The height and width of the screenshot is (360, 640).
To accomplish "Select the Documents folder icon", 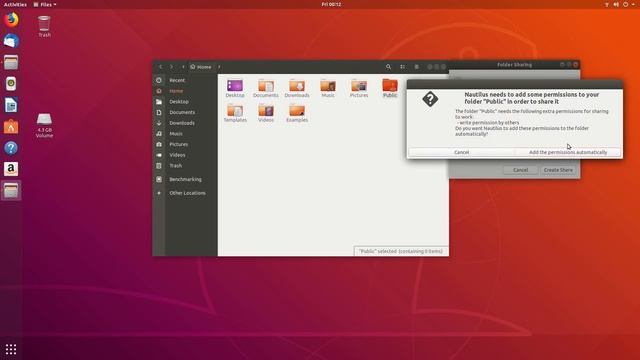I will (x=266, y=88).
